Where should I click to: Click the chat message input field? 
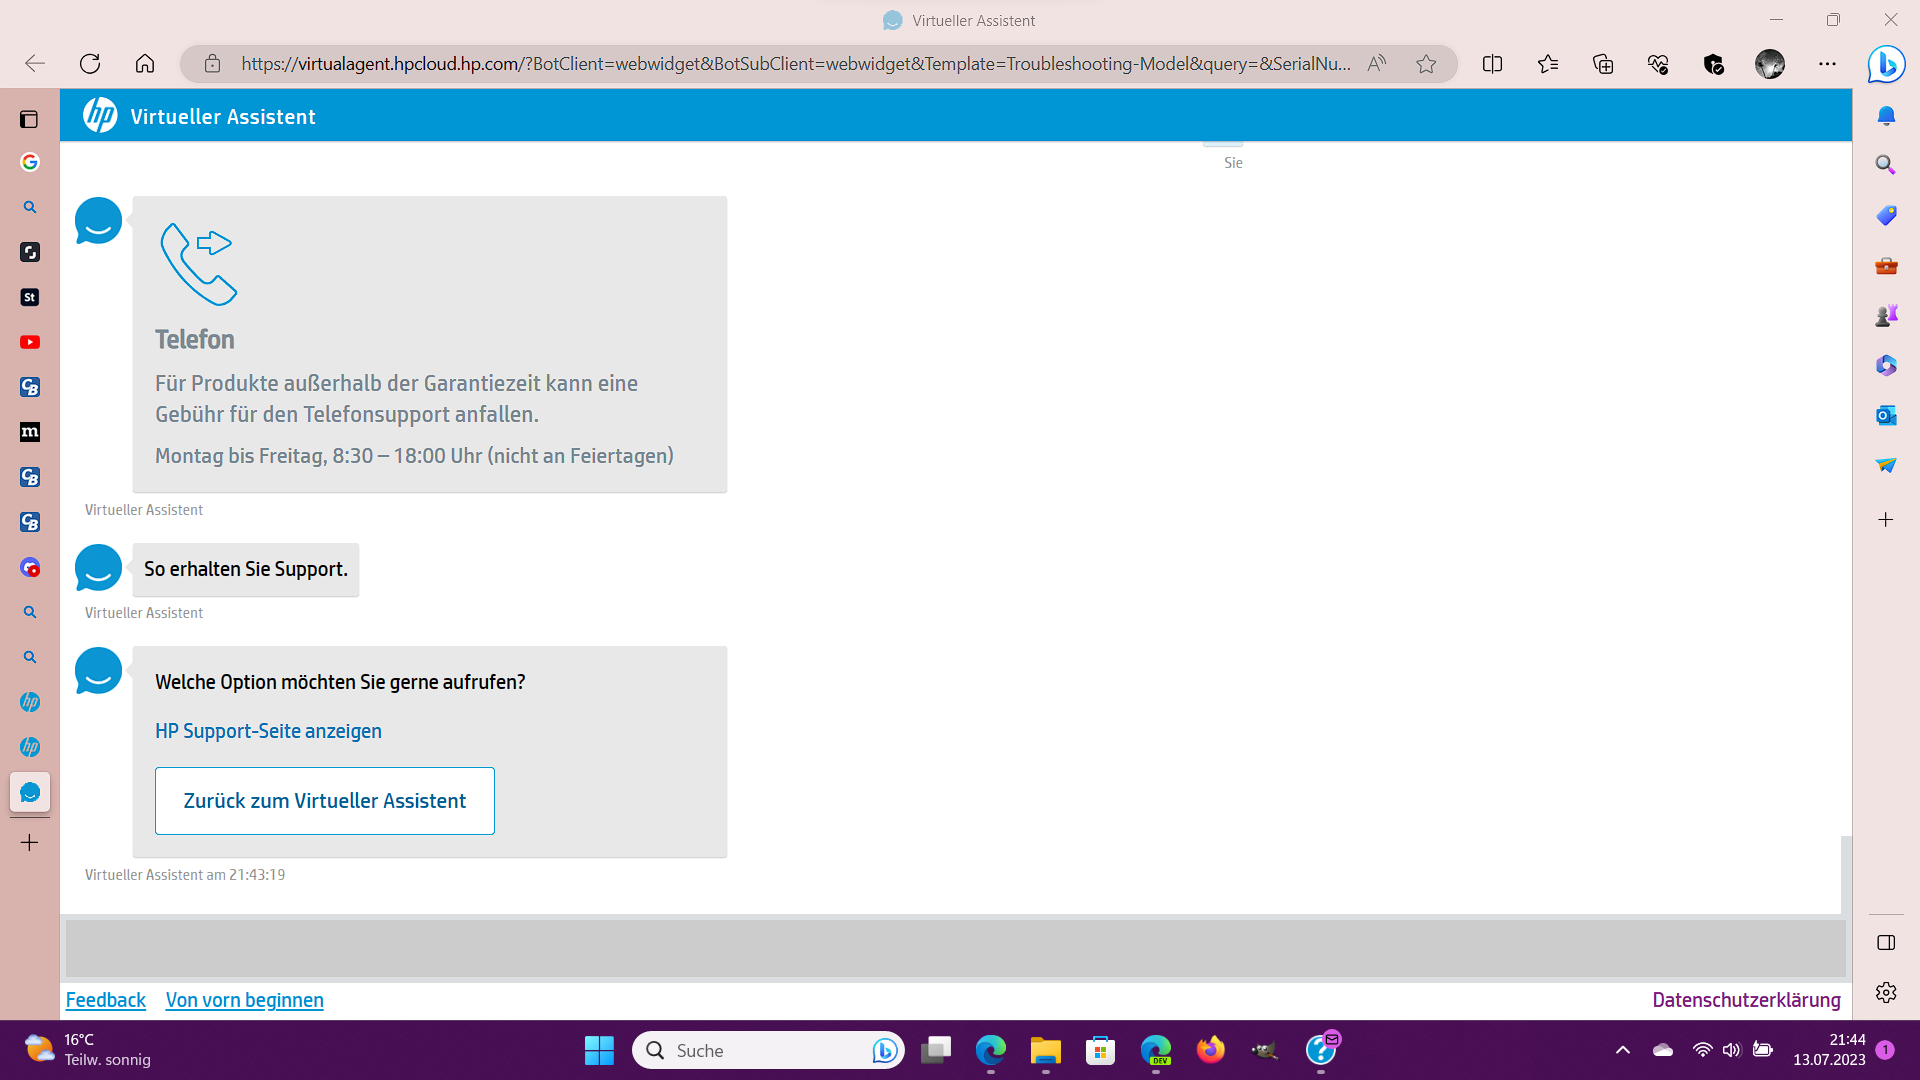click(x=955, y=948)
